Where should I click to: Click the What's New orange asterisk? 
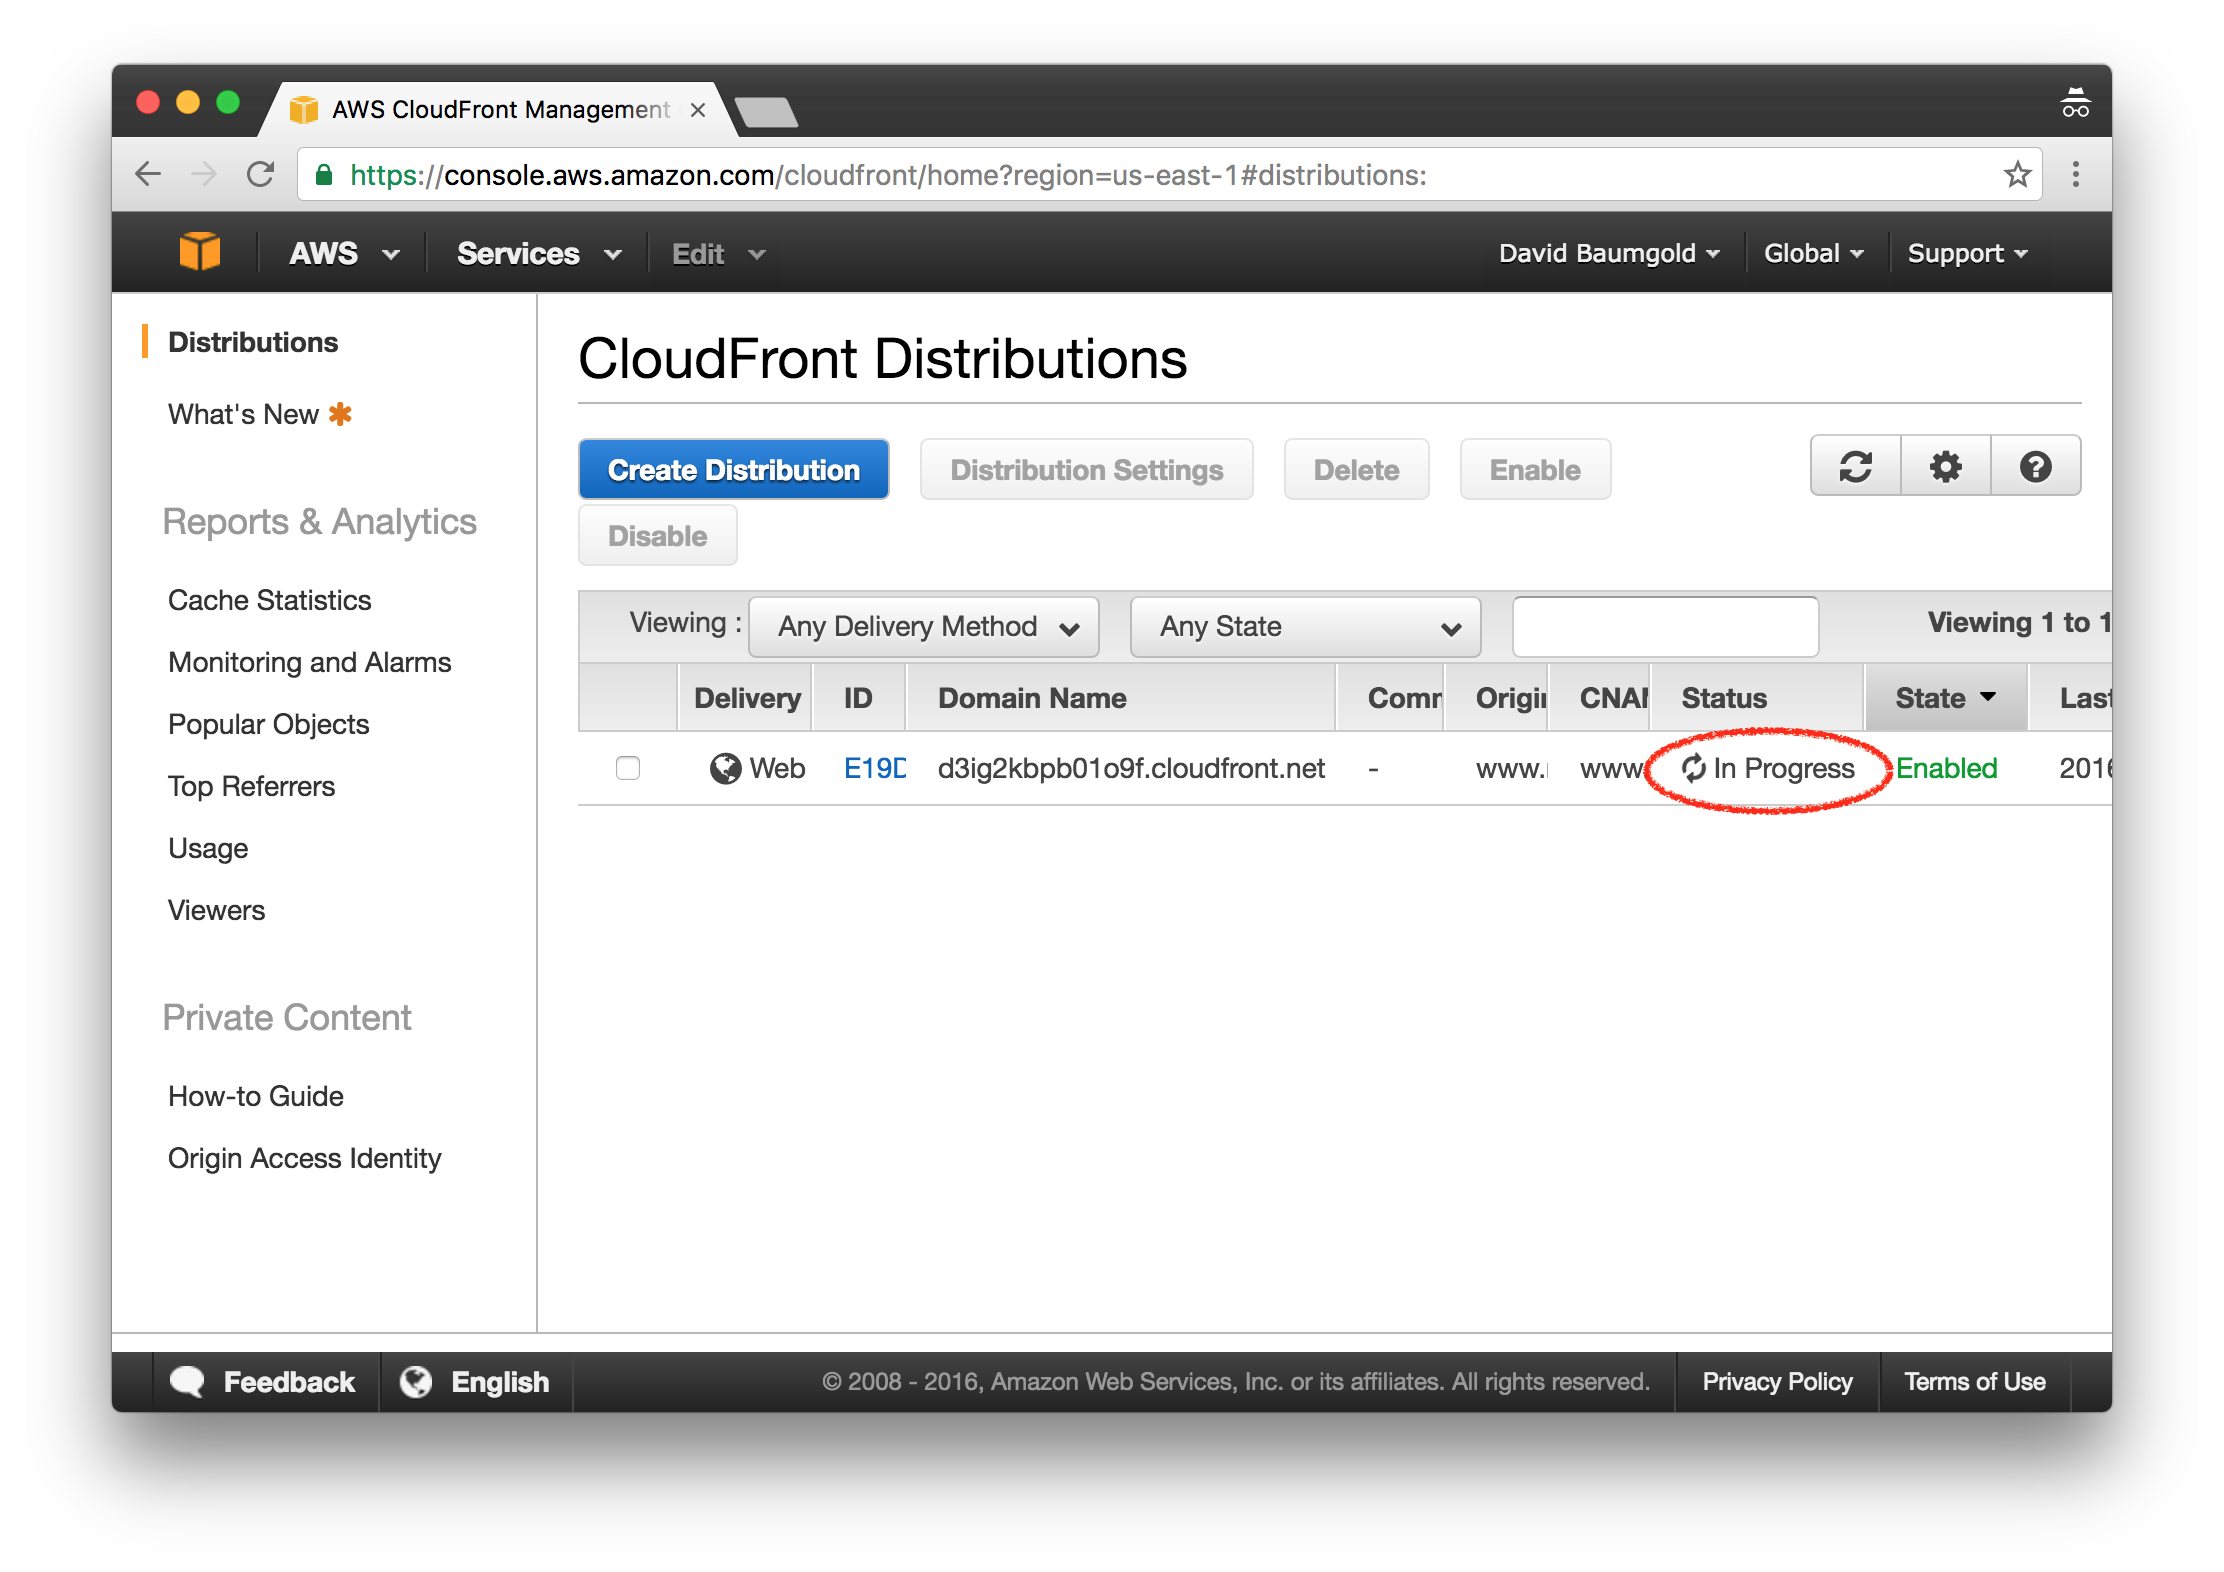click(340, 414)
